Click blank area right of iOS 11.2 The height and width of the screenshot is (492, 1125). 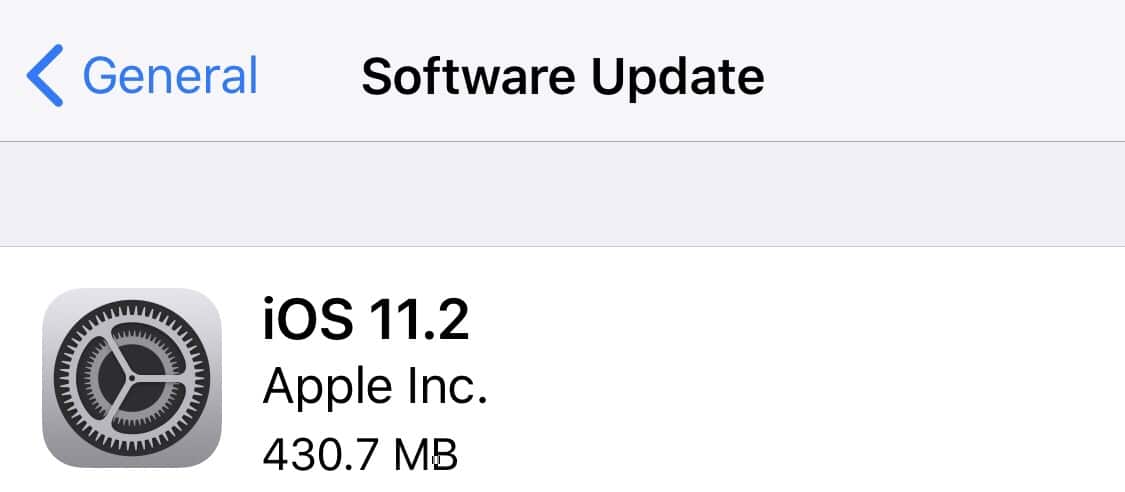point(789,319)
